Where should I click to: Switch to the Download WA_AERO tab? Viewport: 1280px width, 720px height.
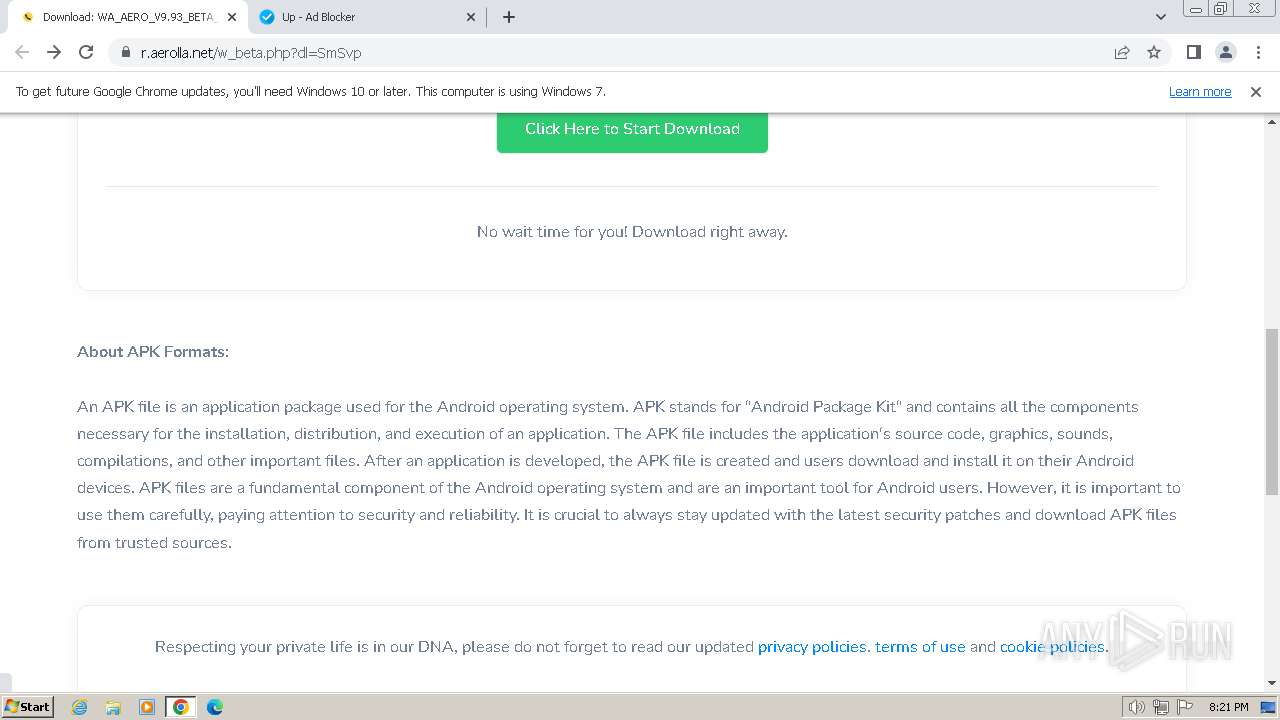[x=128, y=17]
